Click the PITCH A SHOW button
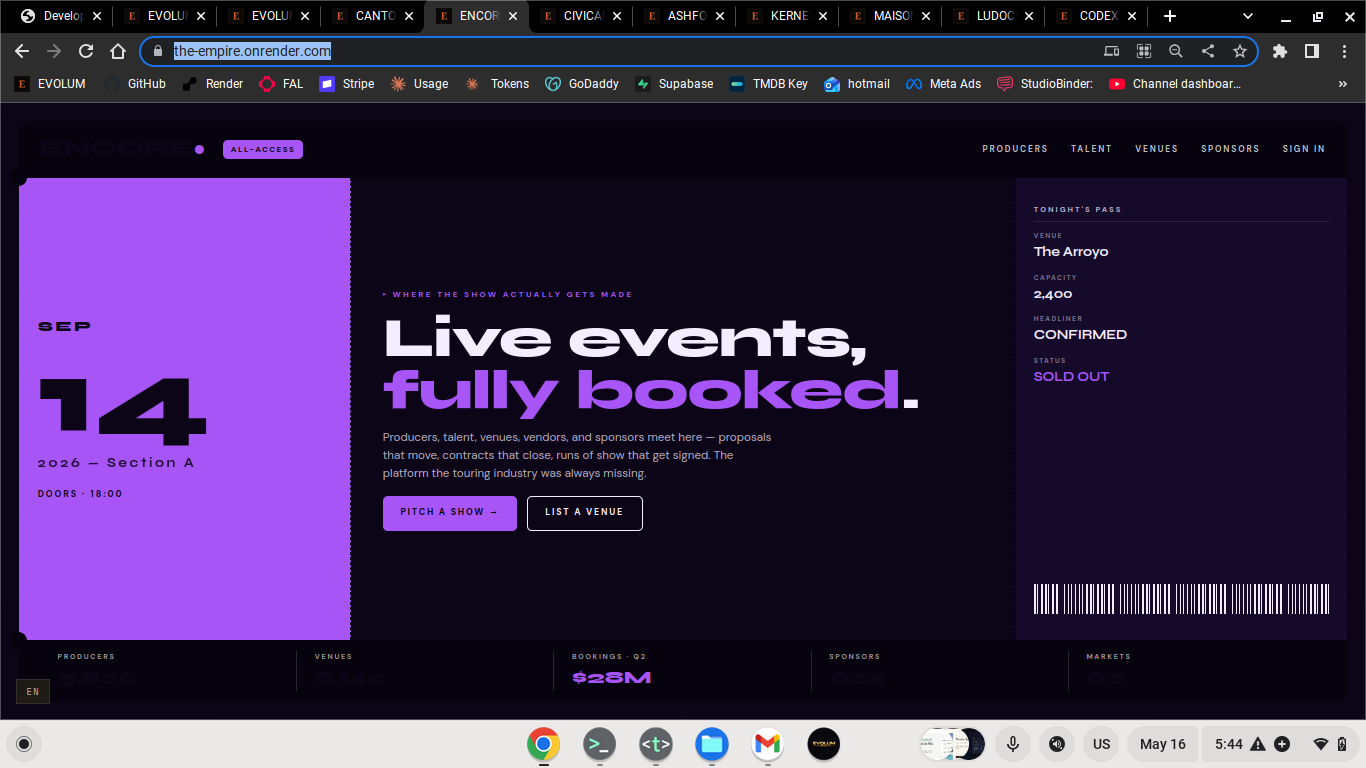Image resolution: width=1366 pixels, height=768 pixels. point(450,513)
